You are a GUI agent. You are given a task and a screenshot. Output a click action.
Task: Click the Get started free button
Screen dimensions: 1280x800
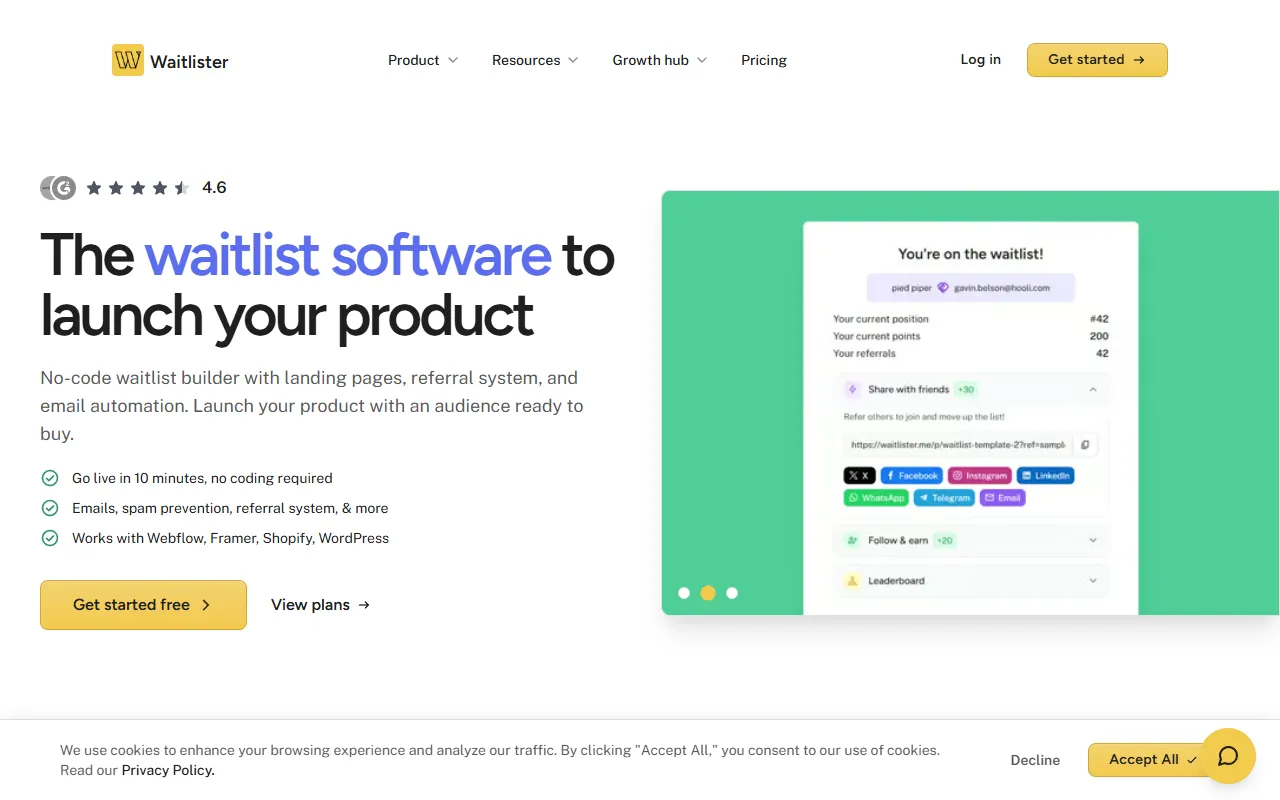tap(143, 605)
